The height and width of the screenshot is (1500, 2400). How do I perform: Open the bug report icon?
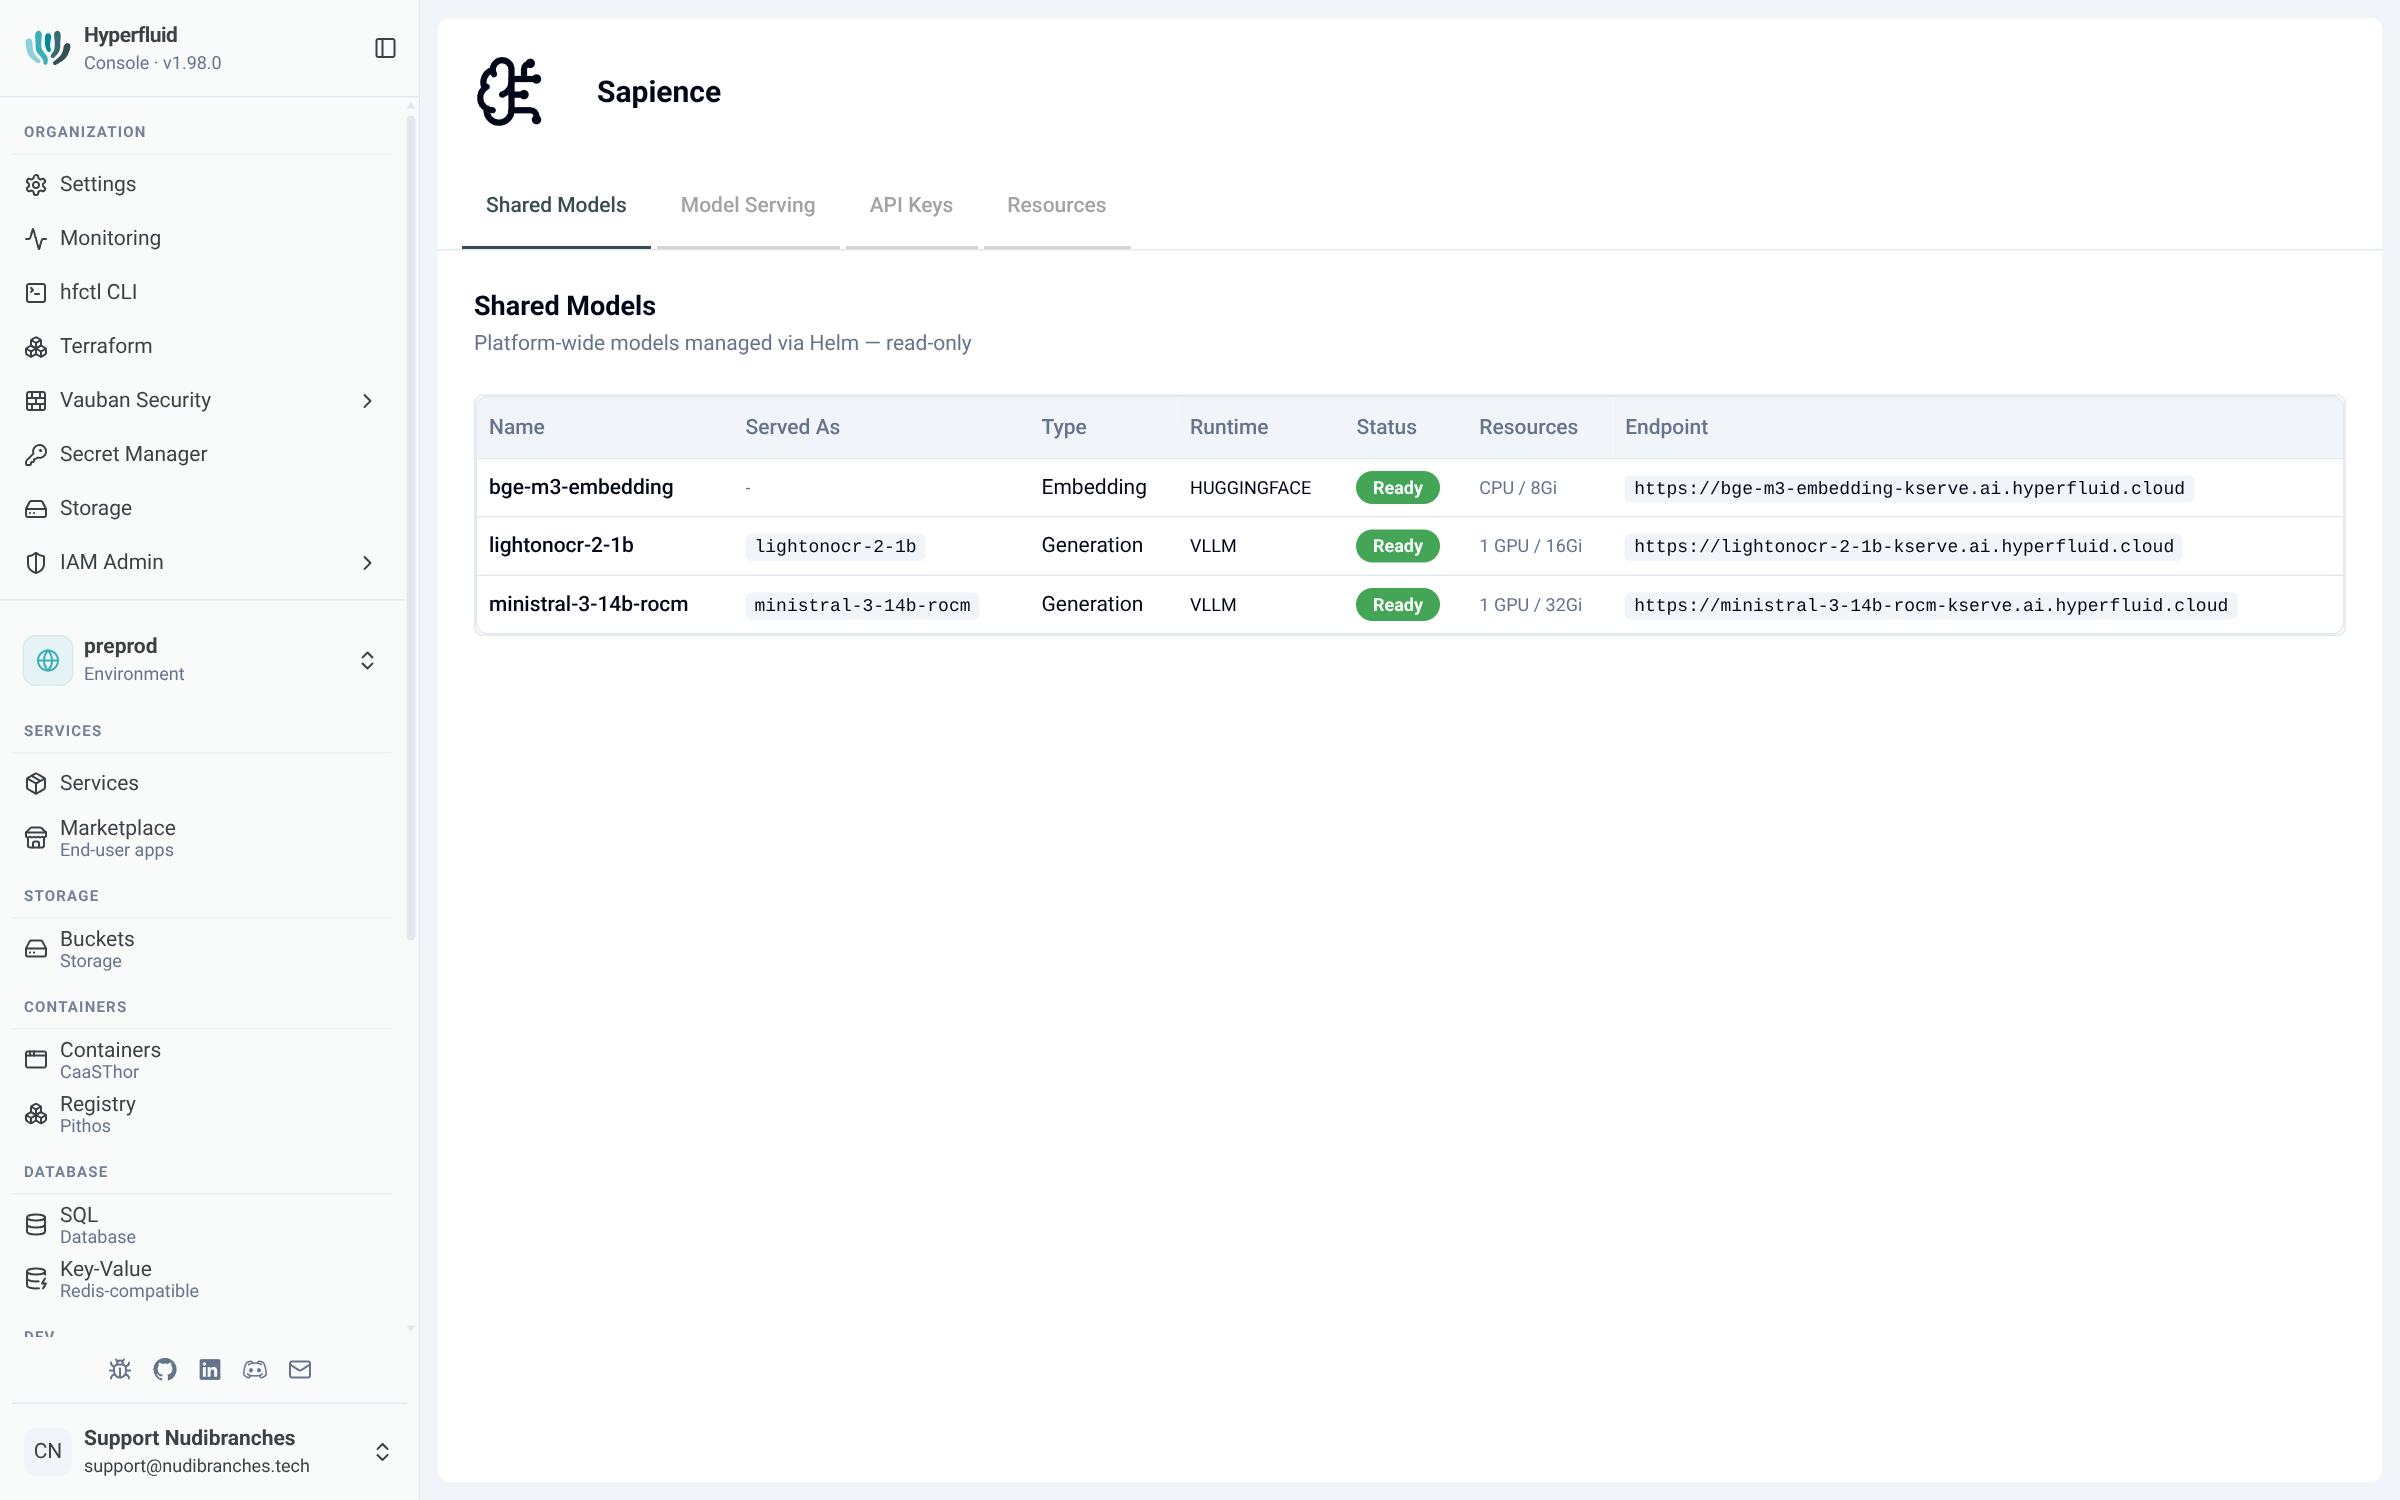120,1369
